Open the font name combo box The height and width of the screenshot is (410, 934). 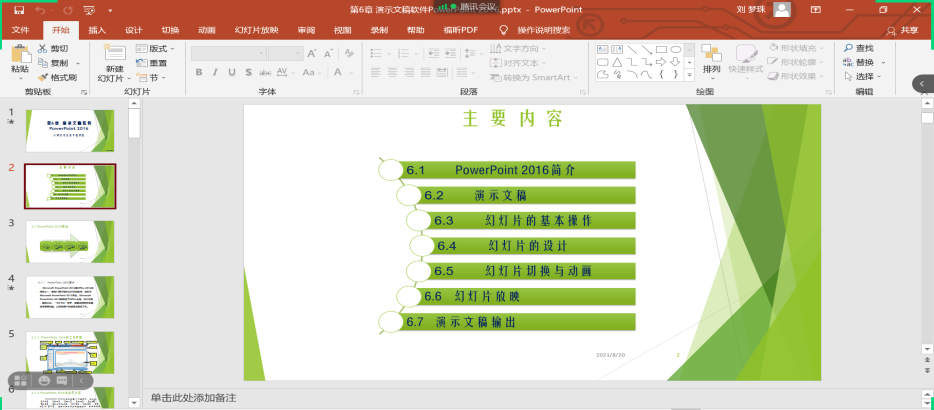pyautogui.click(x=229, y=54)
